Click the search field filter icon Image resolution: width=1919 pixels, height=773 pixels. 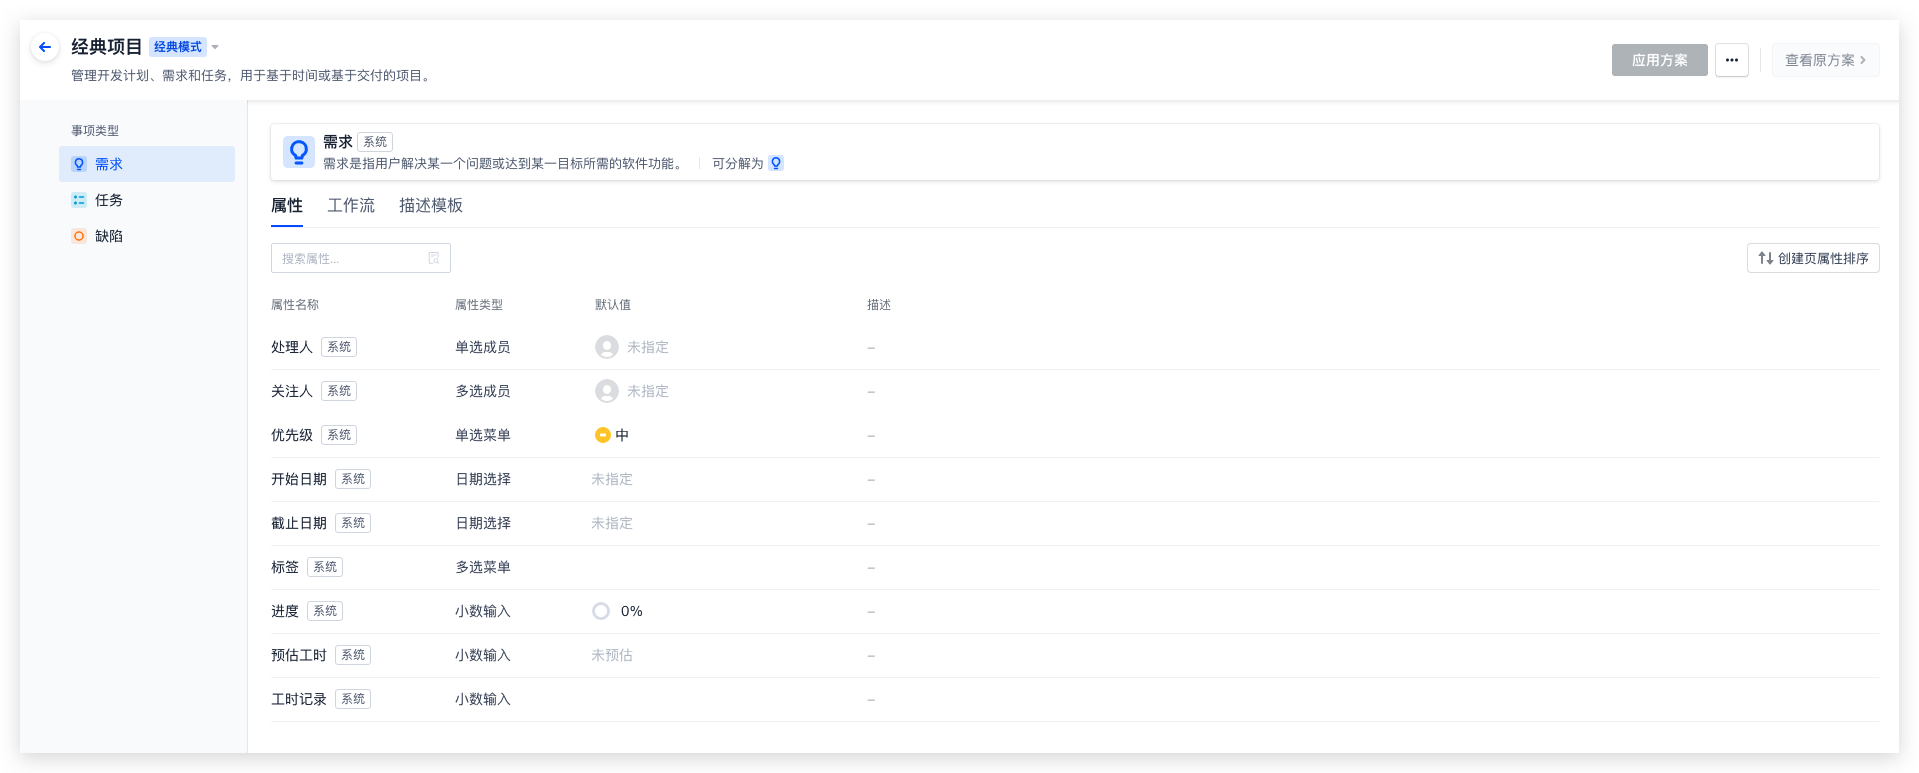click(x=434, y=258)
